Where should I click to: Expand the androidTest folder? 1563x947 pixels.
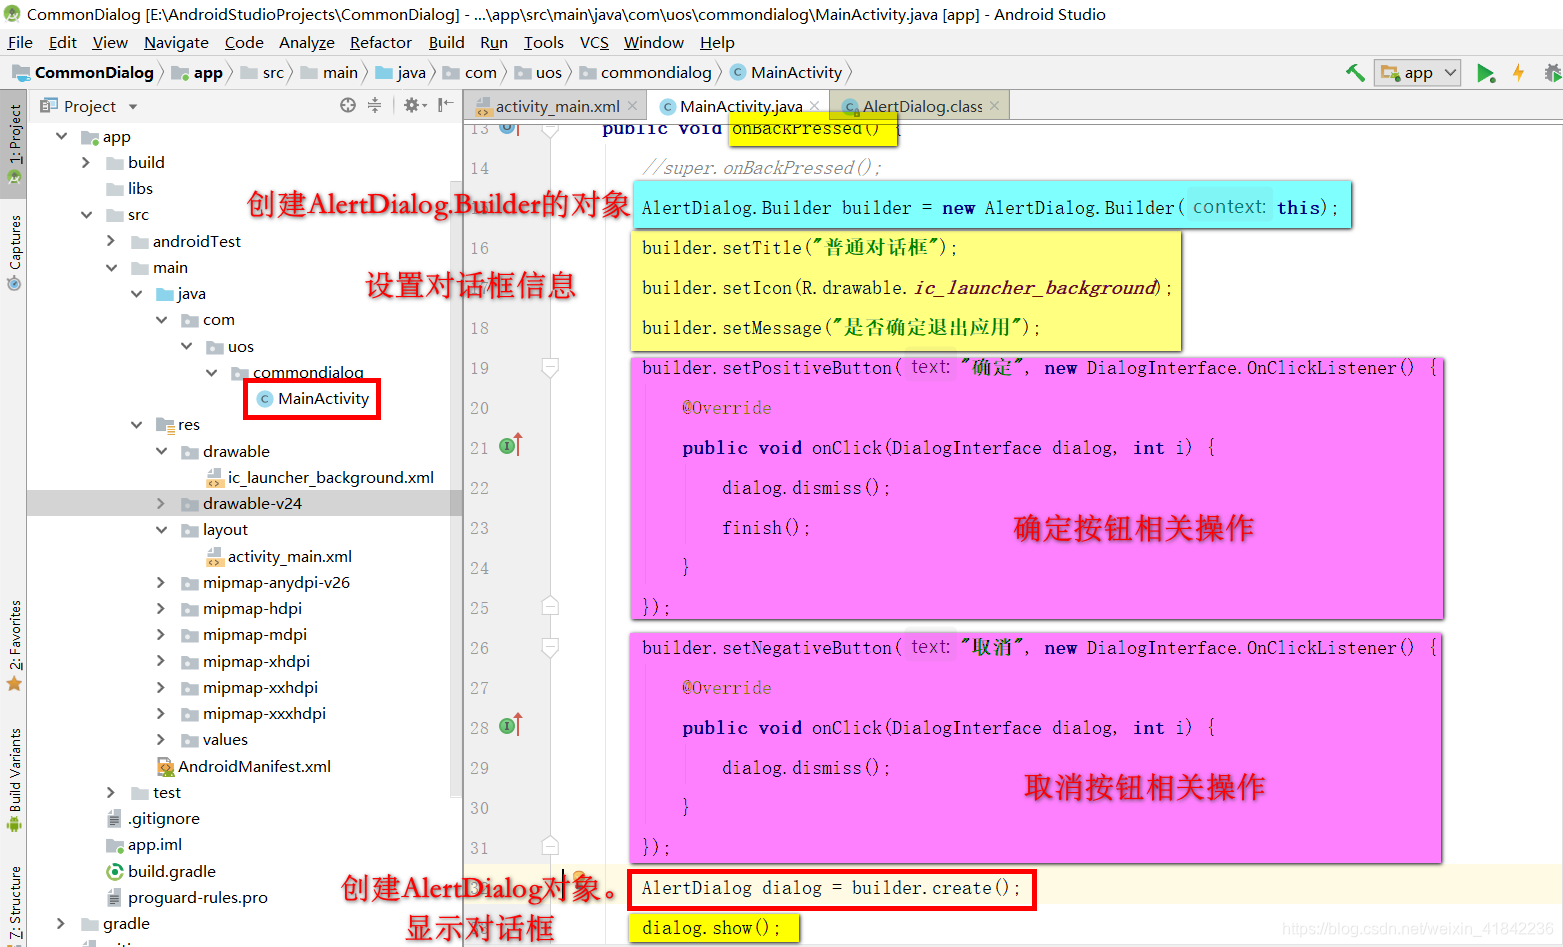[111, 241]
